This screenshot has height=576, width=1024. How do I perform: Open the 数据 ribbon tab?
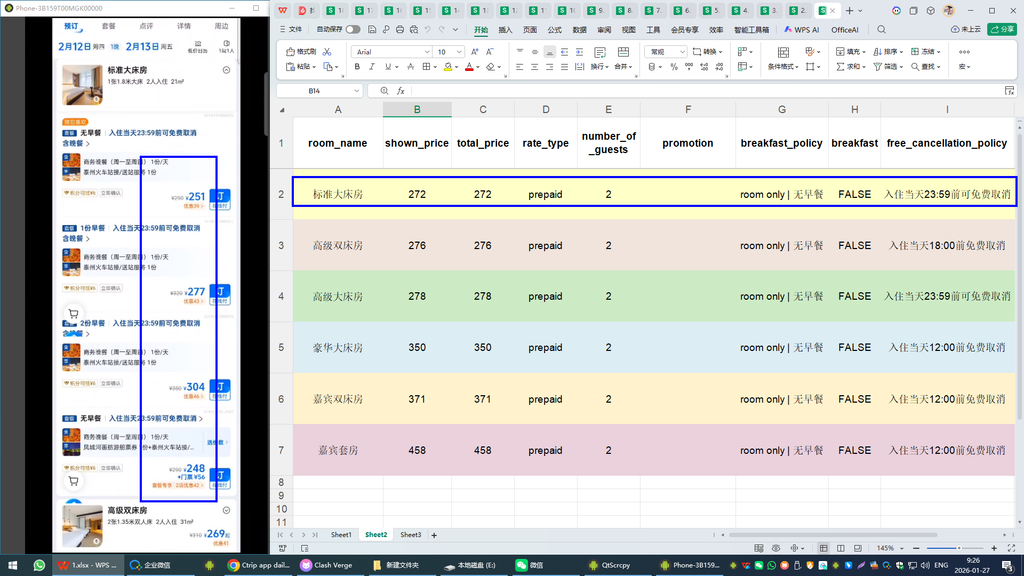click(579, 30)
